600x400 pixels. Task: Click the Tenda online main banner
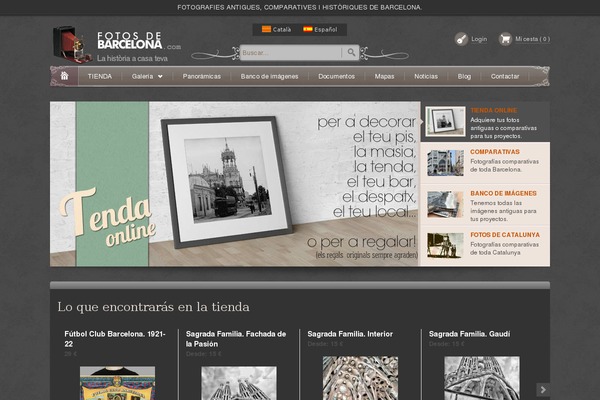235,184
